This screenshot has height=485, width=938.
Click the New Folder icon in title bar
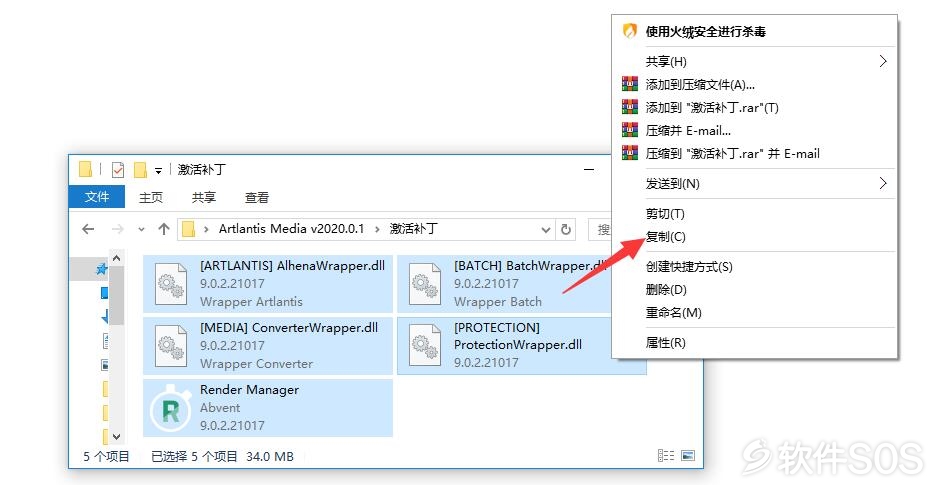[140, 170]
